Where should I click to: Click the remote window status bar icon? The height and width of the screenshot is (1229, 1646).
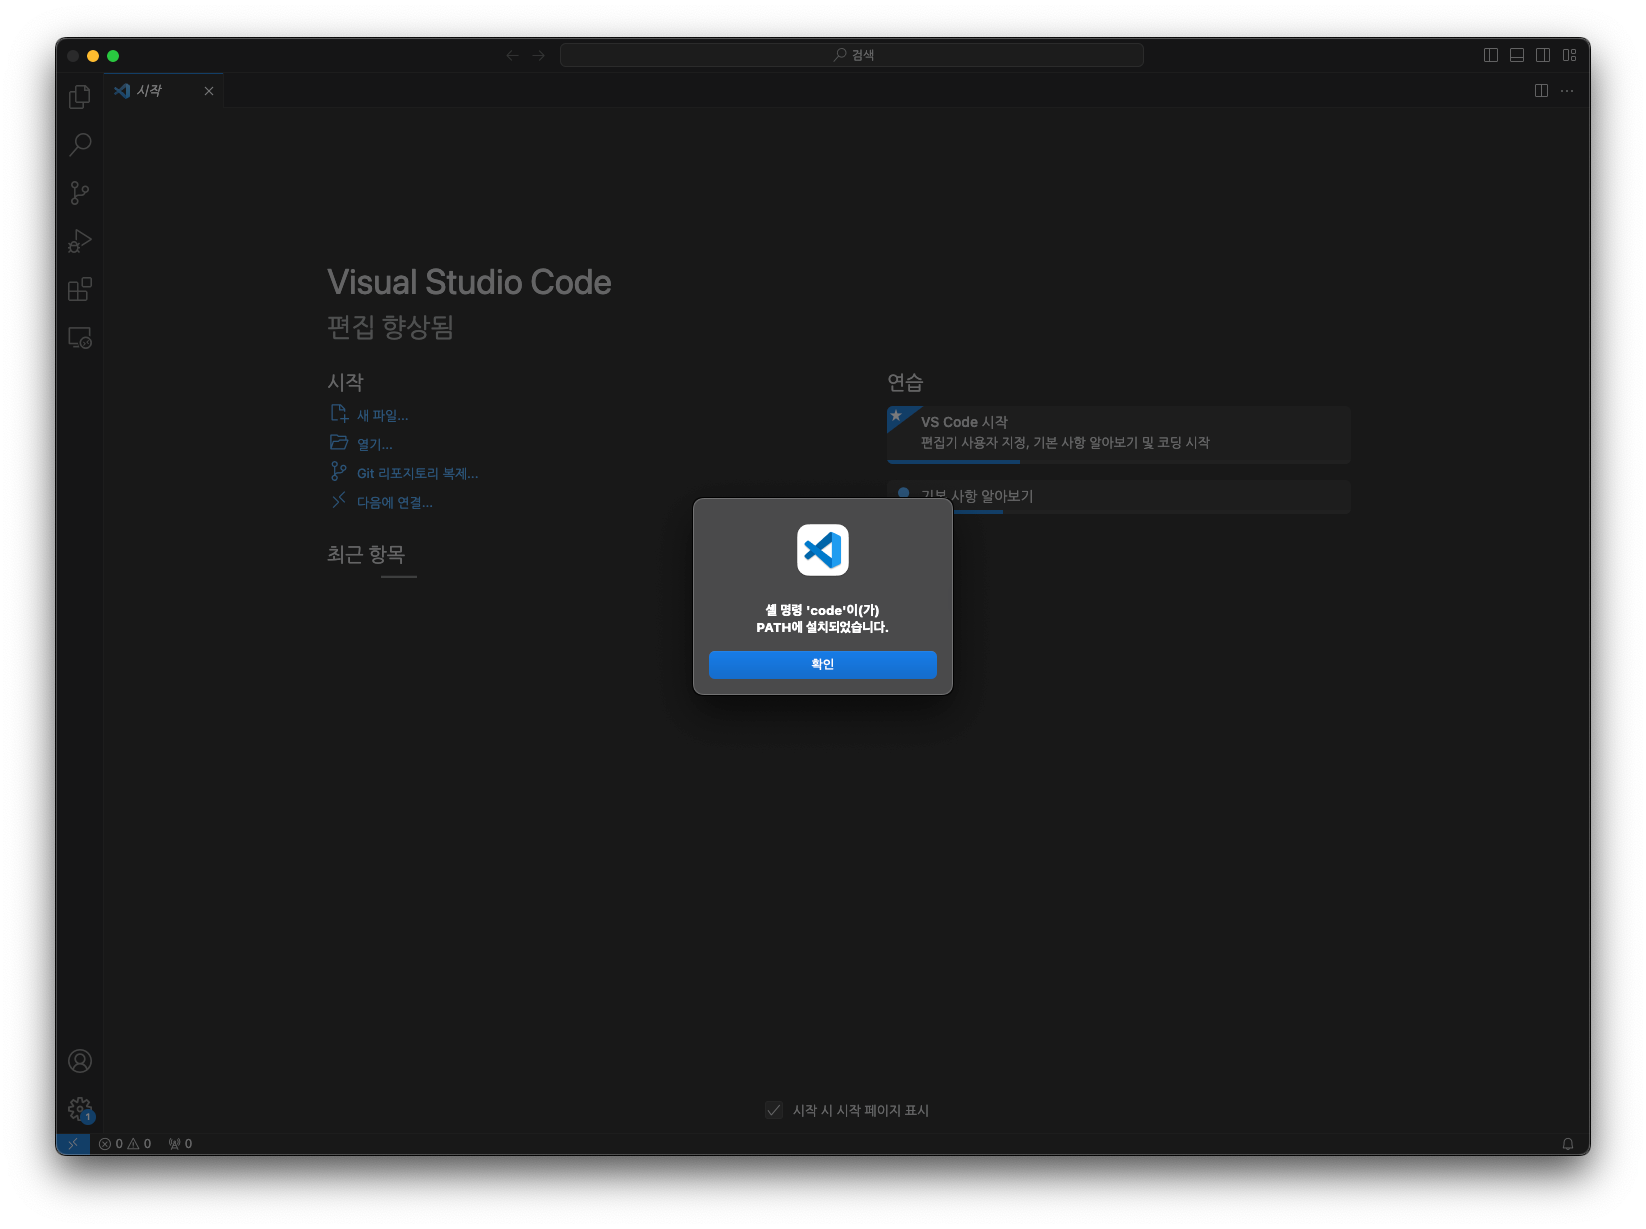(73, 1144)
